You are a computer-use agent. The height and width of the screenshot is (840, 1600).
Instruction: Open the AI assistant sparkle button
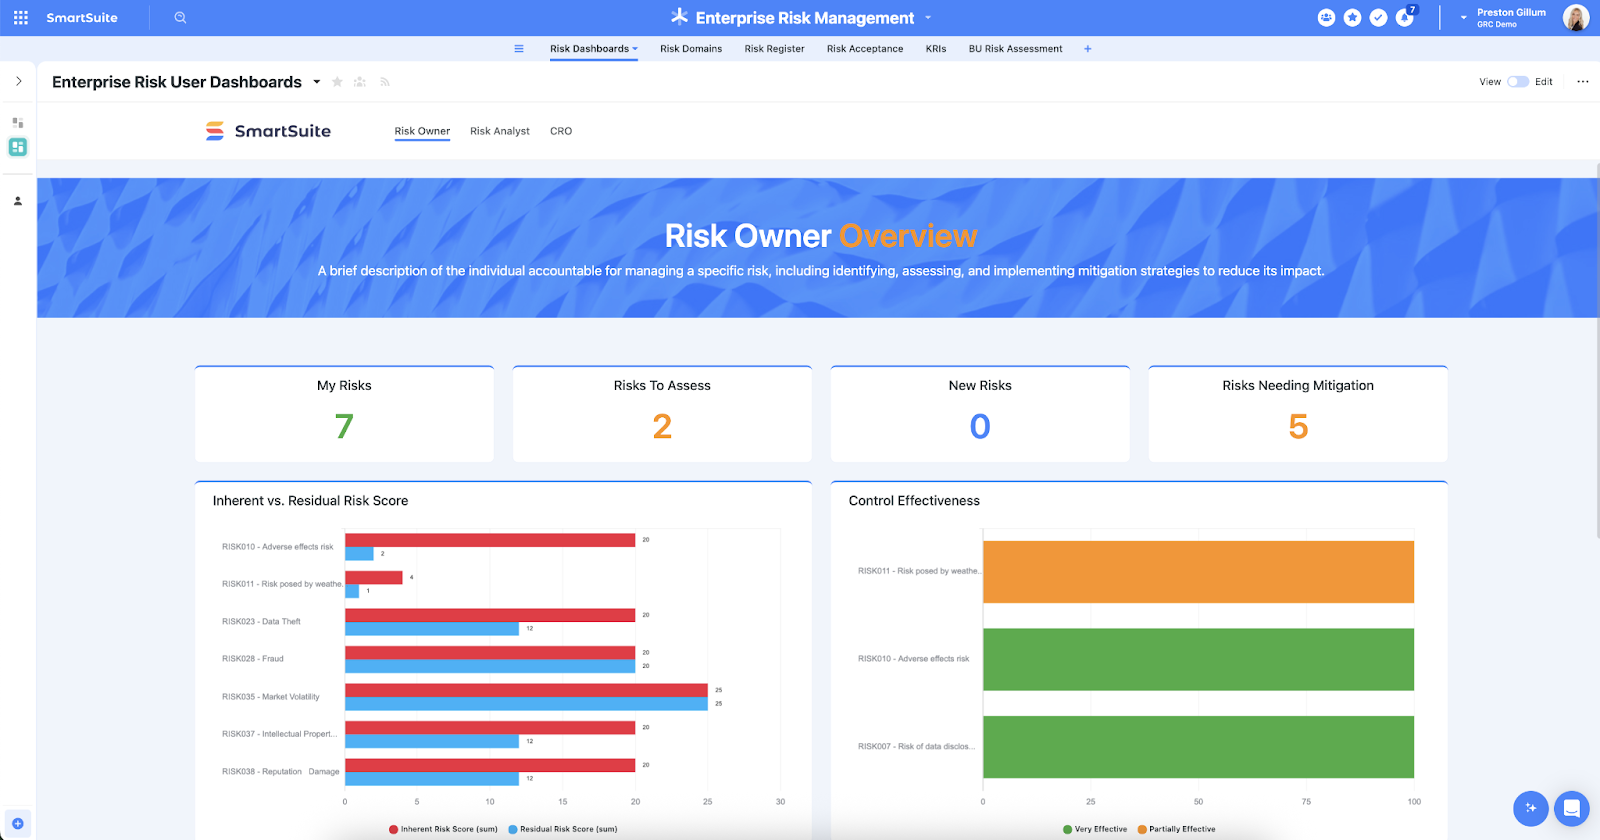[x=1530, y=808]
